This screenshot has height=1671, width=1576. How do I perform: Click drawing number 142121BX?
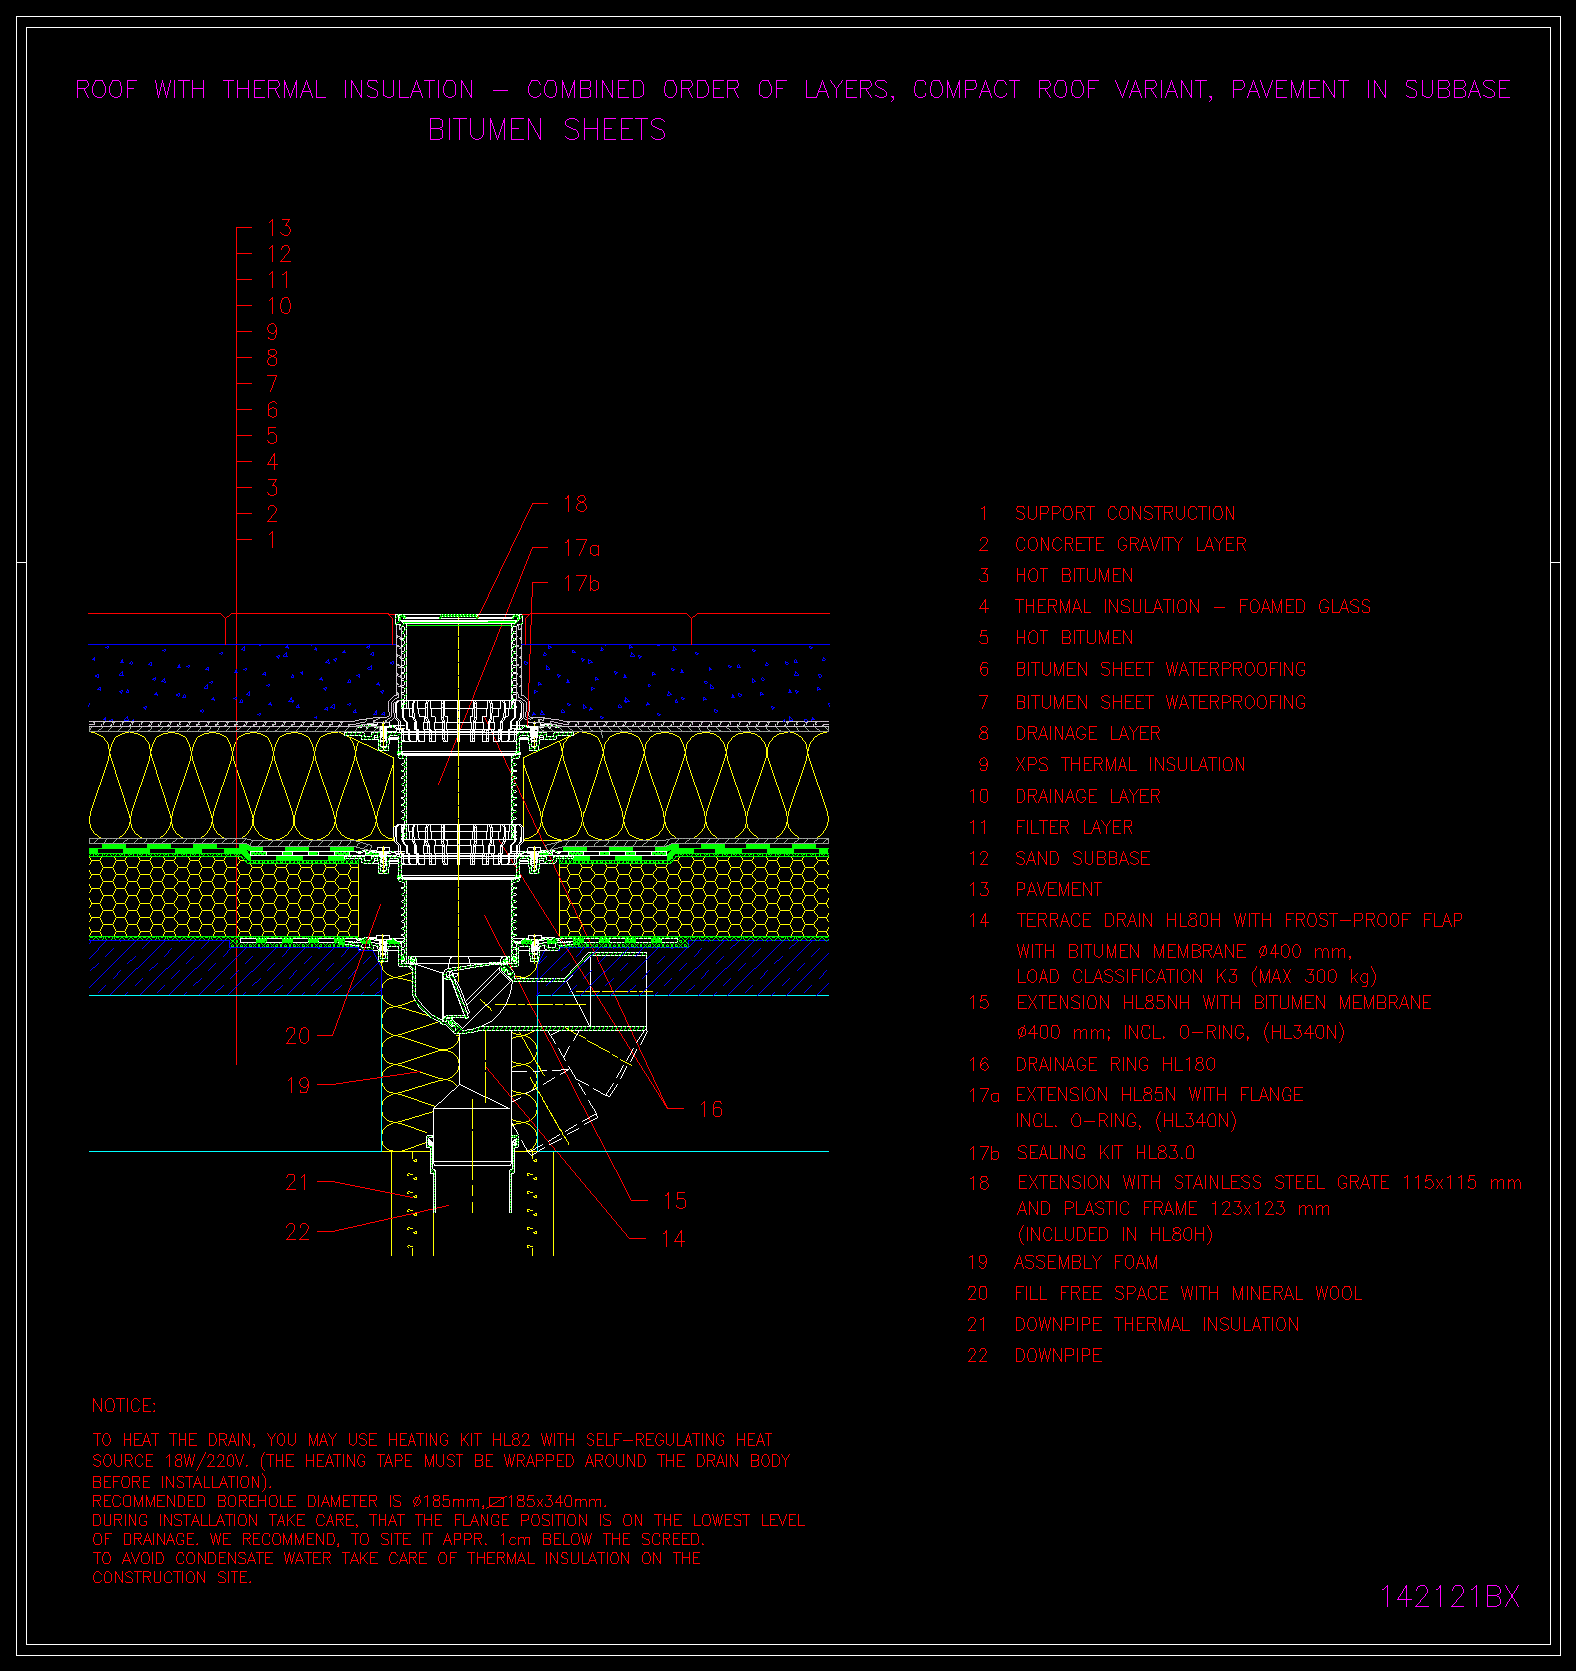click(x=1449, y=1597)
